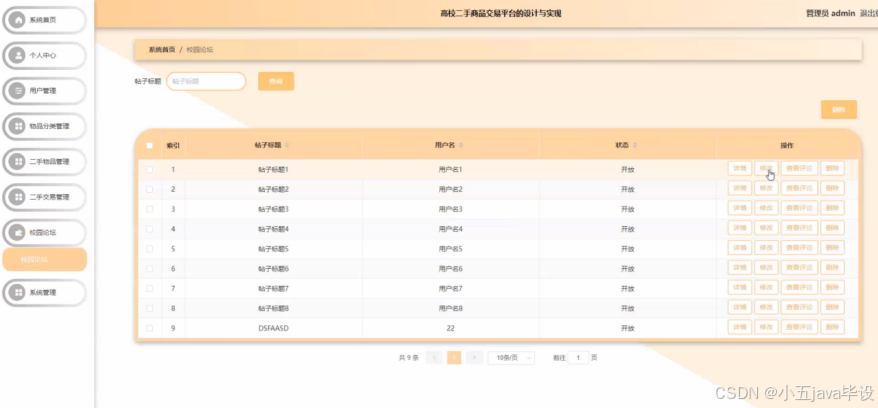Click the grid icon beside 二手交易管理
The width and height of the screenshot is (878, 408).
(x=18, y=197)
